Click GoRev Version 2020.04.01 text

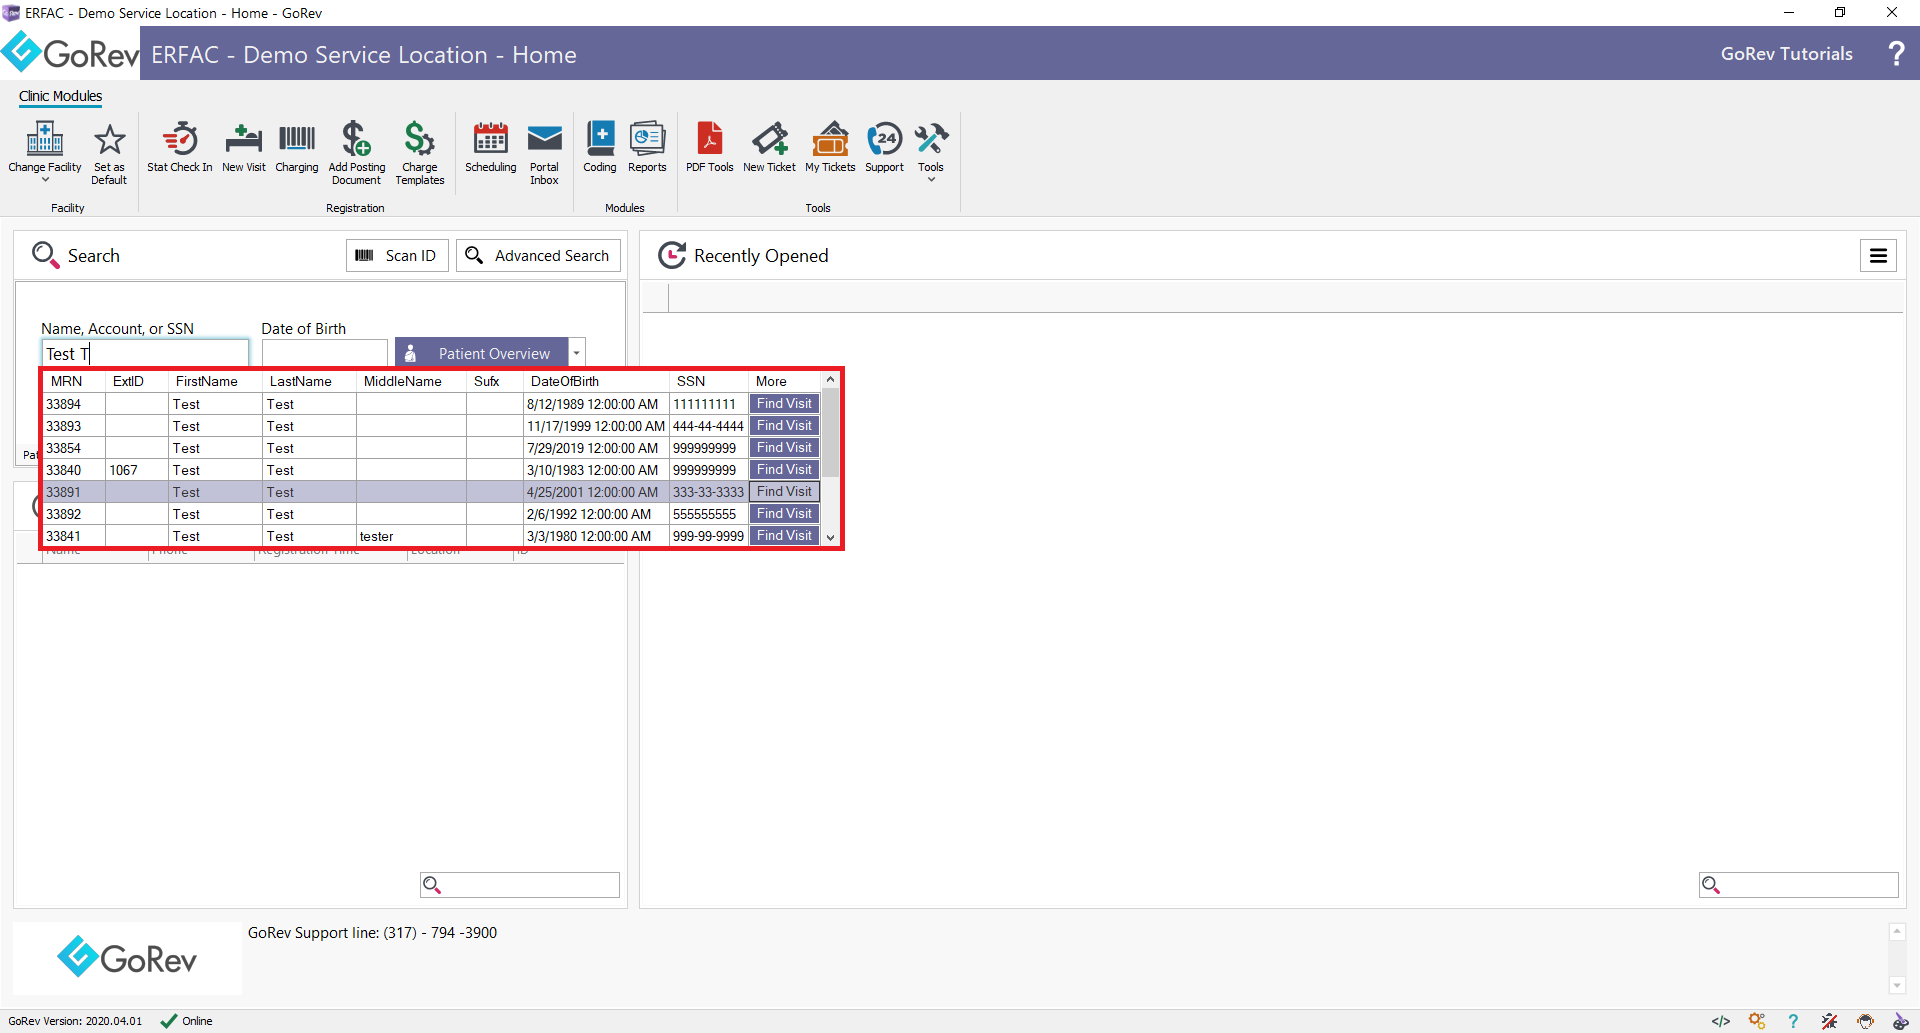tap(75, 1021)
